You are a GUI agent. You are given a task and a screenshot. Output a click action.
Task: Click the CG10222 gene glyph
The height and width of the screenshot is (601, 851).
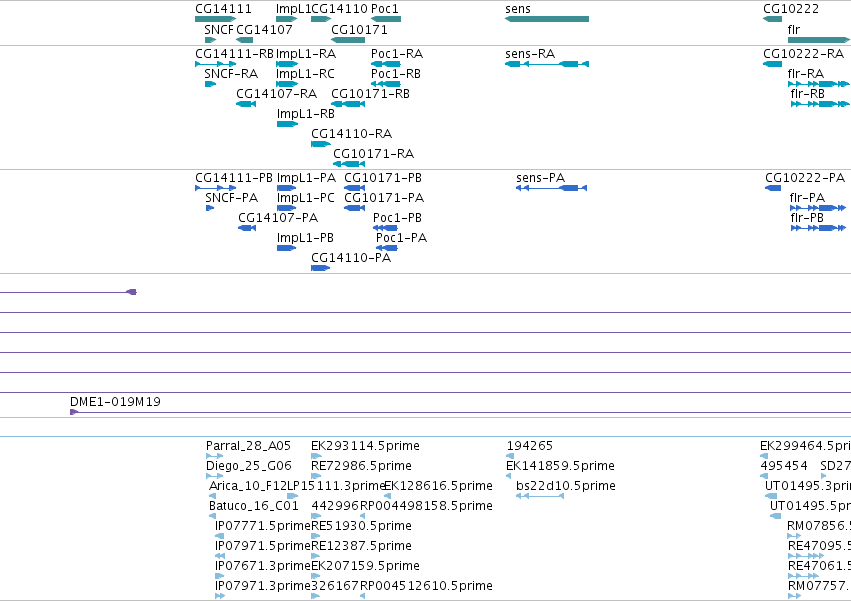[772, 19]
